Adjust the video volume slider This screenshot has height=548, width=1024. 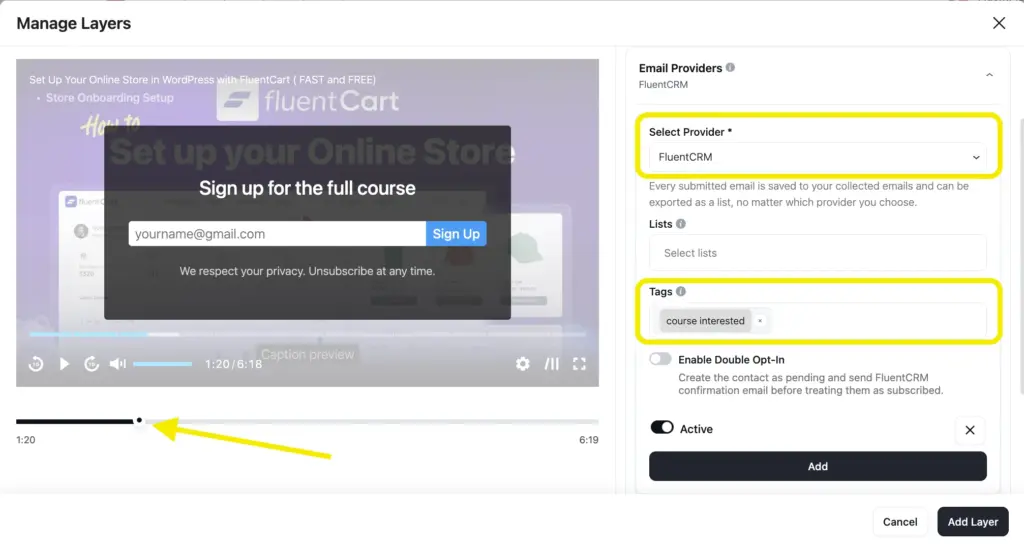coord(163,364)
